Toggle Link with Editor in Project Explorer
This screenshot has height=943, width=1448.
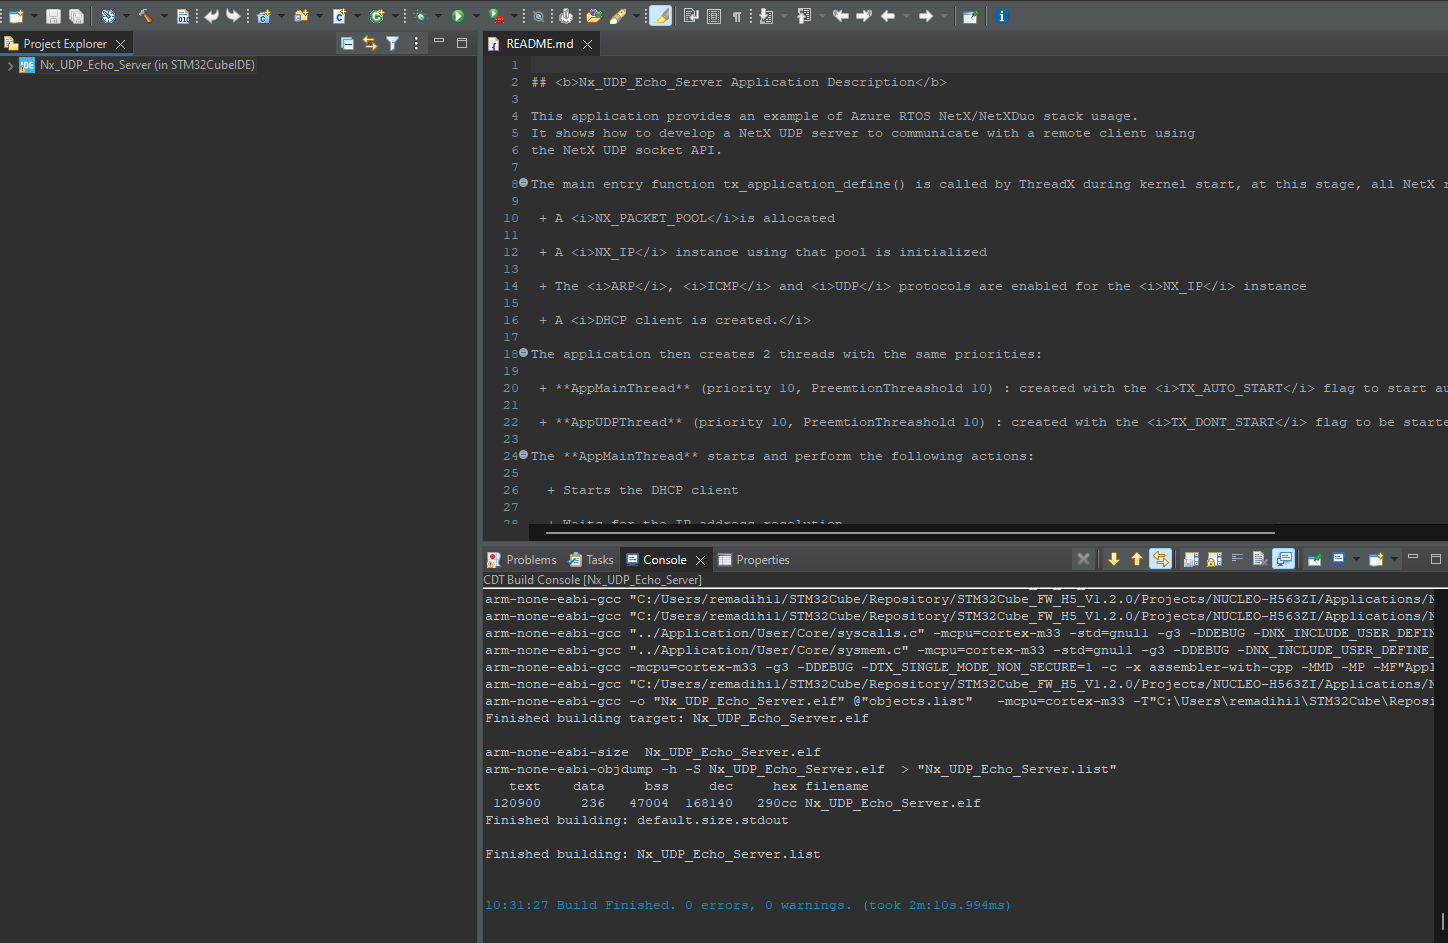tap(370, 43)
